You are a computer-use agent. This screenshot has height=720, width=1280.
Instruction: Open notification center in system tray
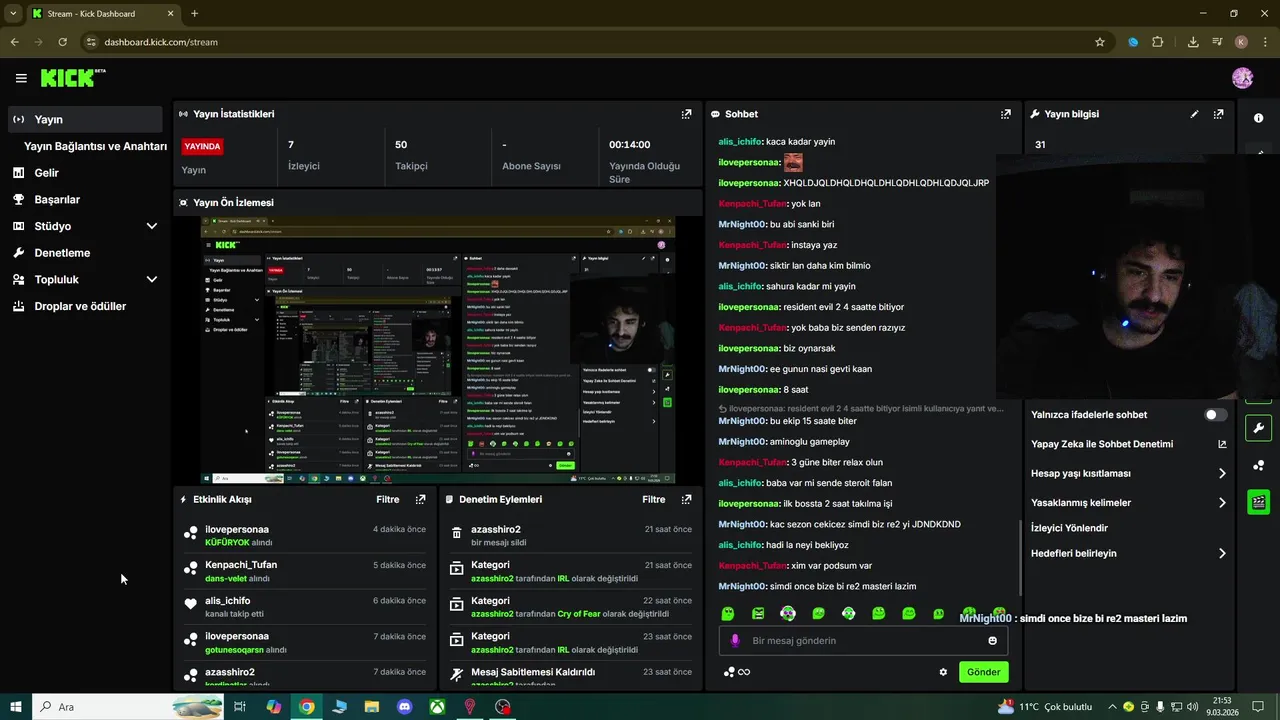pyautogui.click(x=1259, y=707)
